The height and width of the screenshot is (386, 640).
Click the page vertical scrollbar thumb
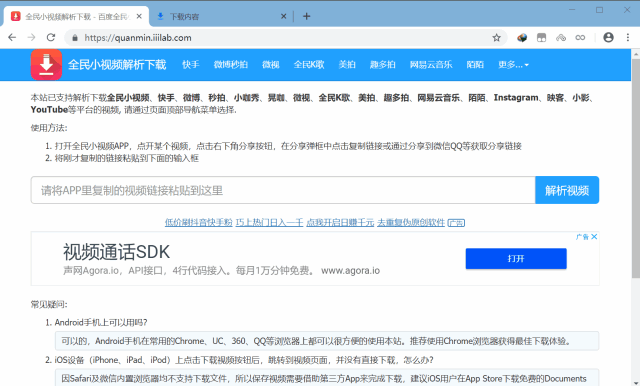pos(636,168)
